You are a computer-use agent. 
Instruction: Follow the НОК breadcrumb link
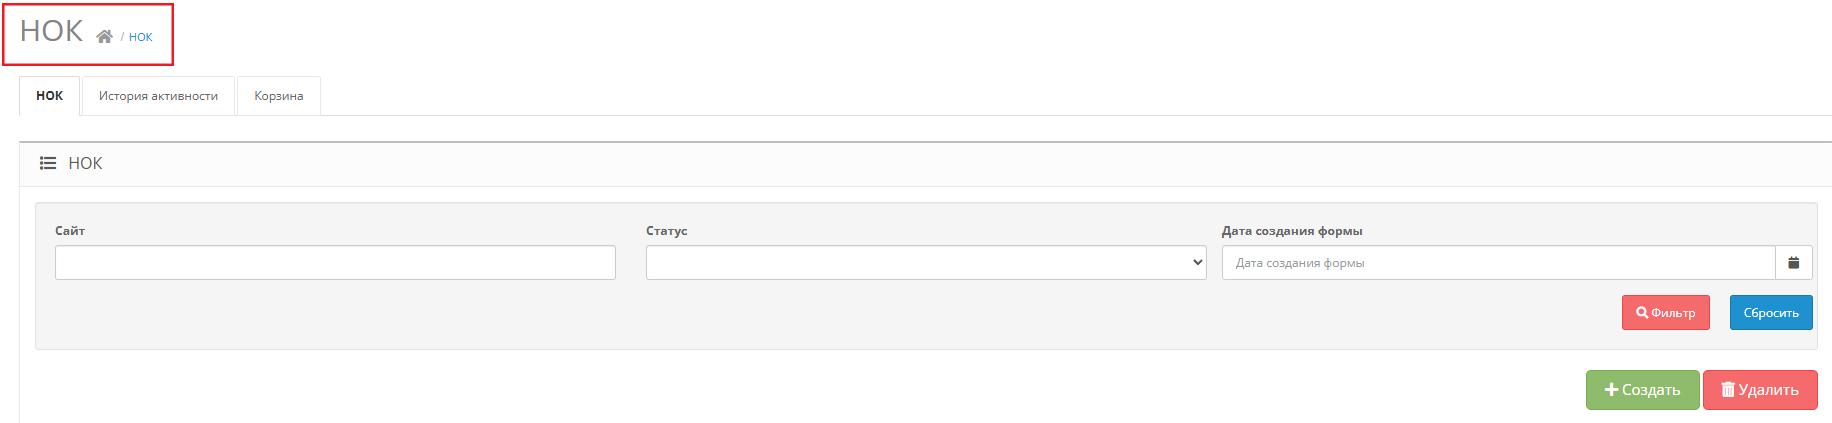point(141,37)
